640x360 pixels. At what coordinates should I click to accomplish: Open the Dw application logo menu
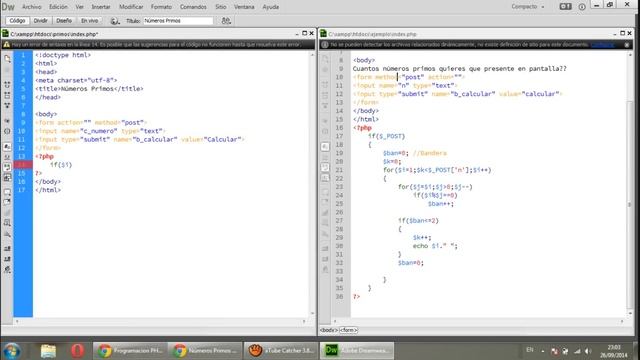(8, 7)
